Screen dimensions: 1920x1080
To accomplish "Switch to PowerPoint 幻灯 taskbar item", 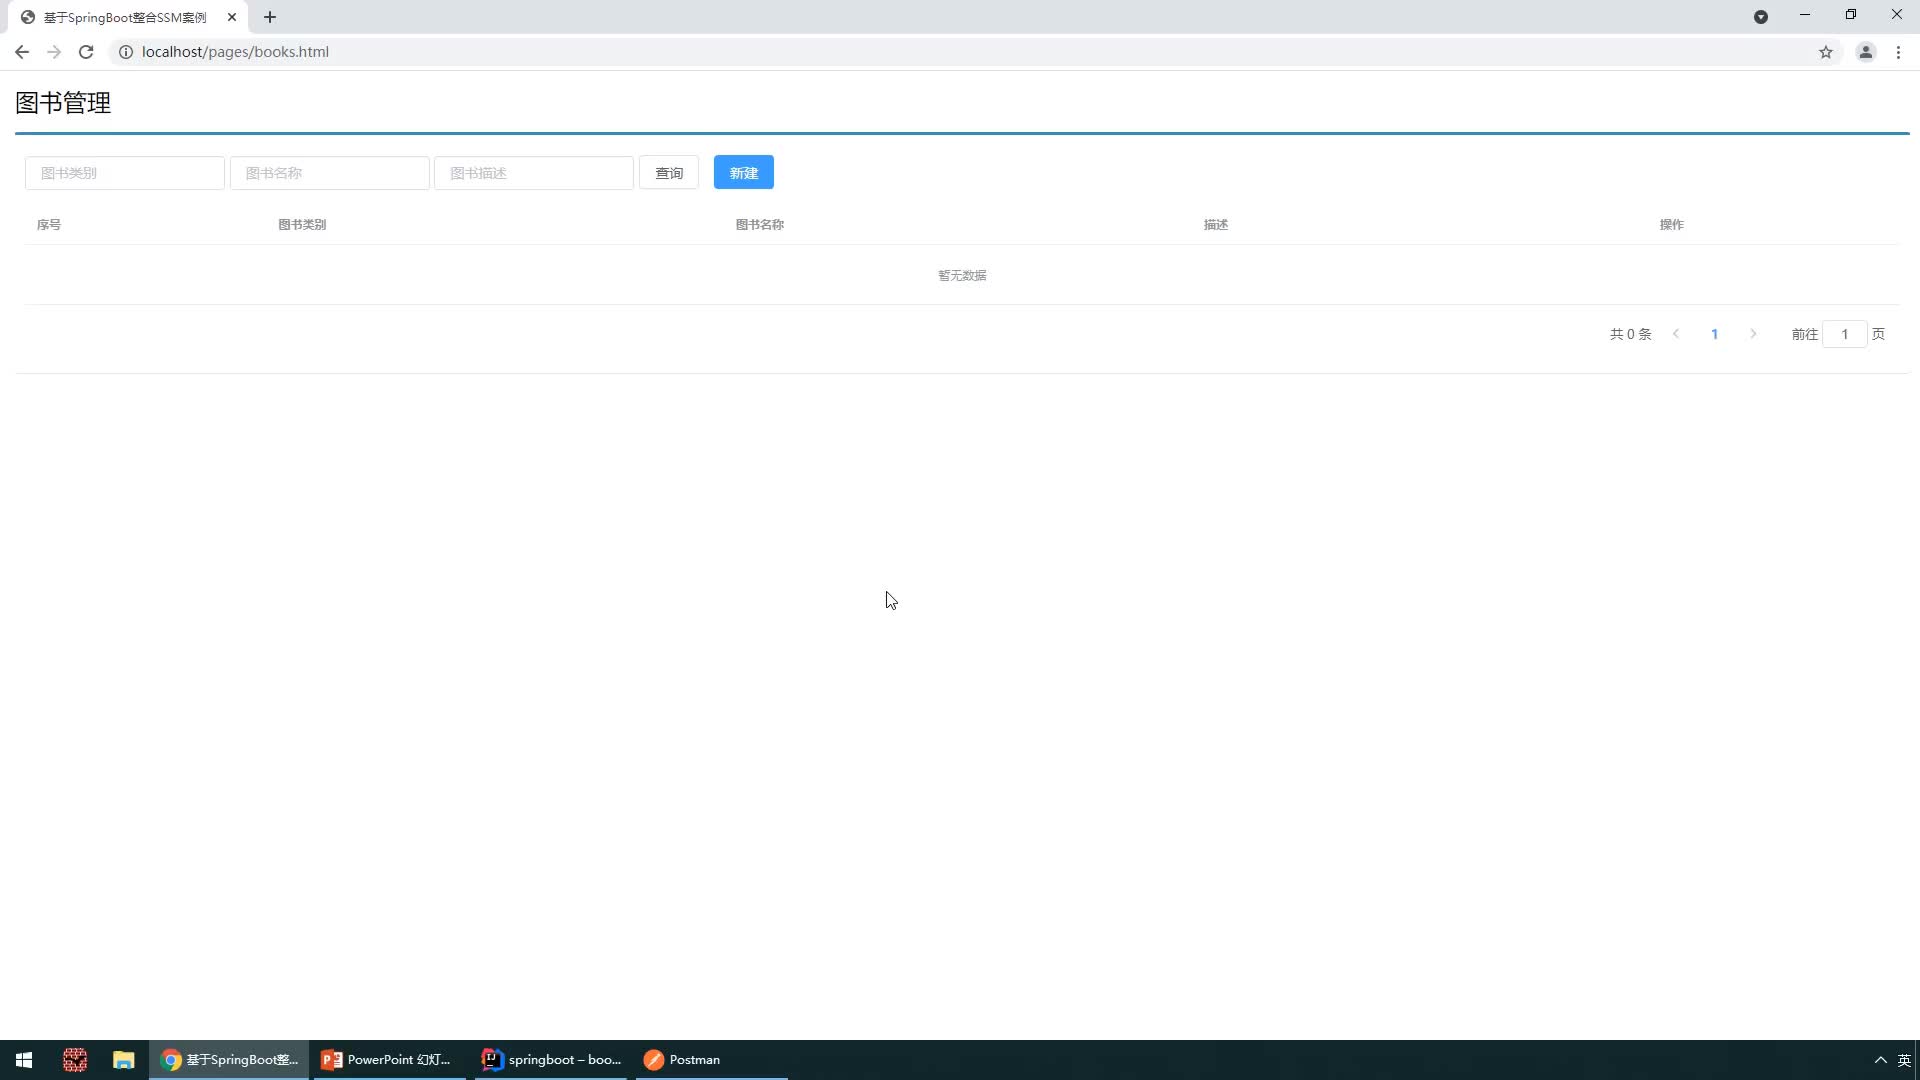I will [389, 1060].
